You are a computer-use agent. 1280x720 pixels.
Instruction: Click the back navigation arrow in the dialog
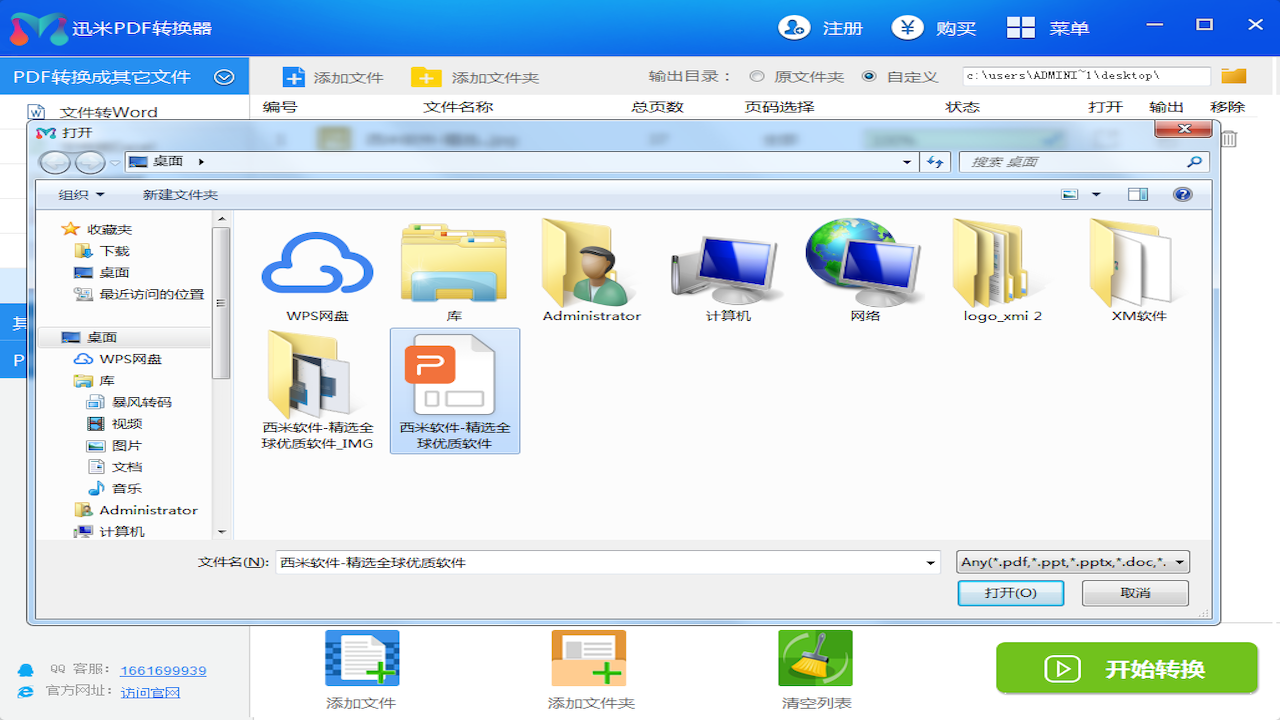pyautogui.click(x=55, y=161)
